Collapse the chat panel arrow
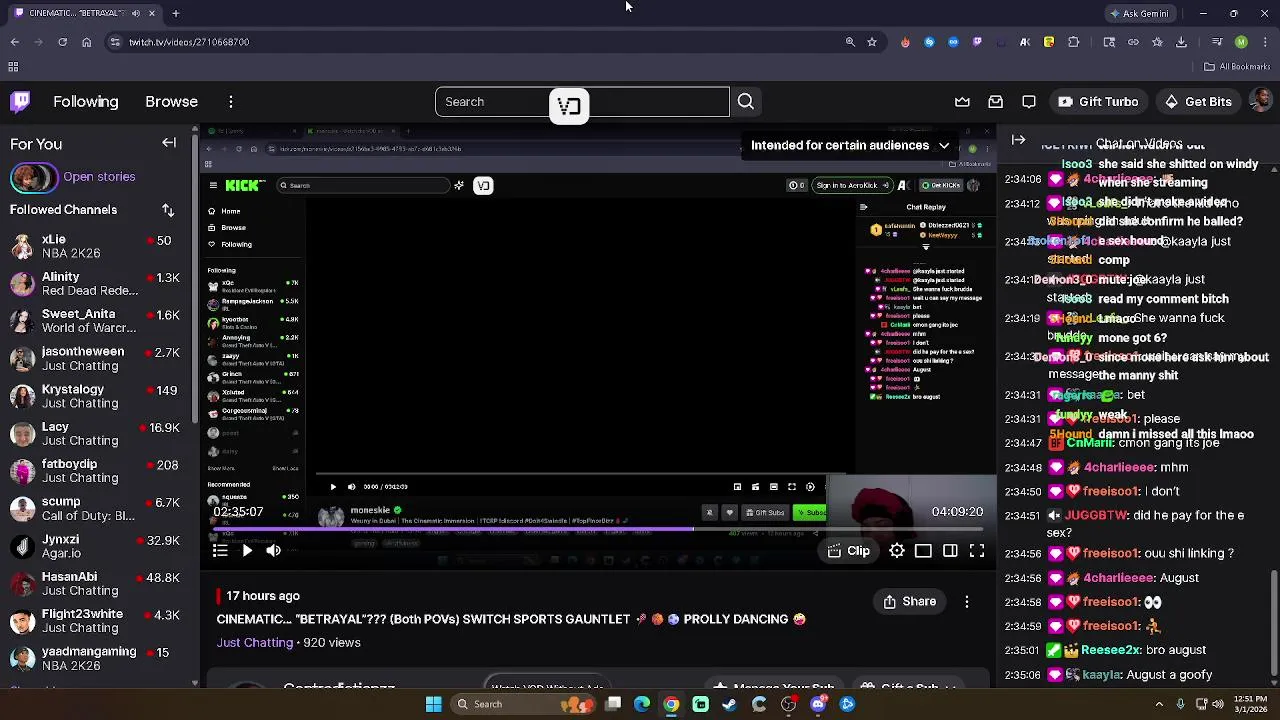1280x720 pixels. [1018, 140]
